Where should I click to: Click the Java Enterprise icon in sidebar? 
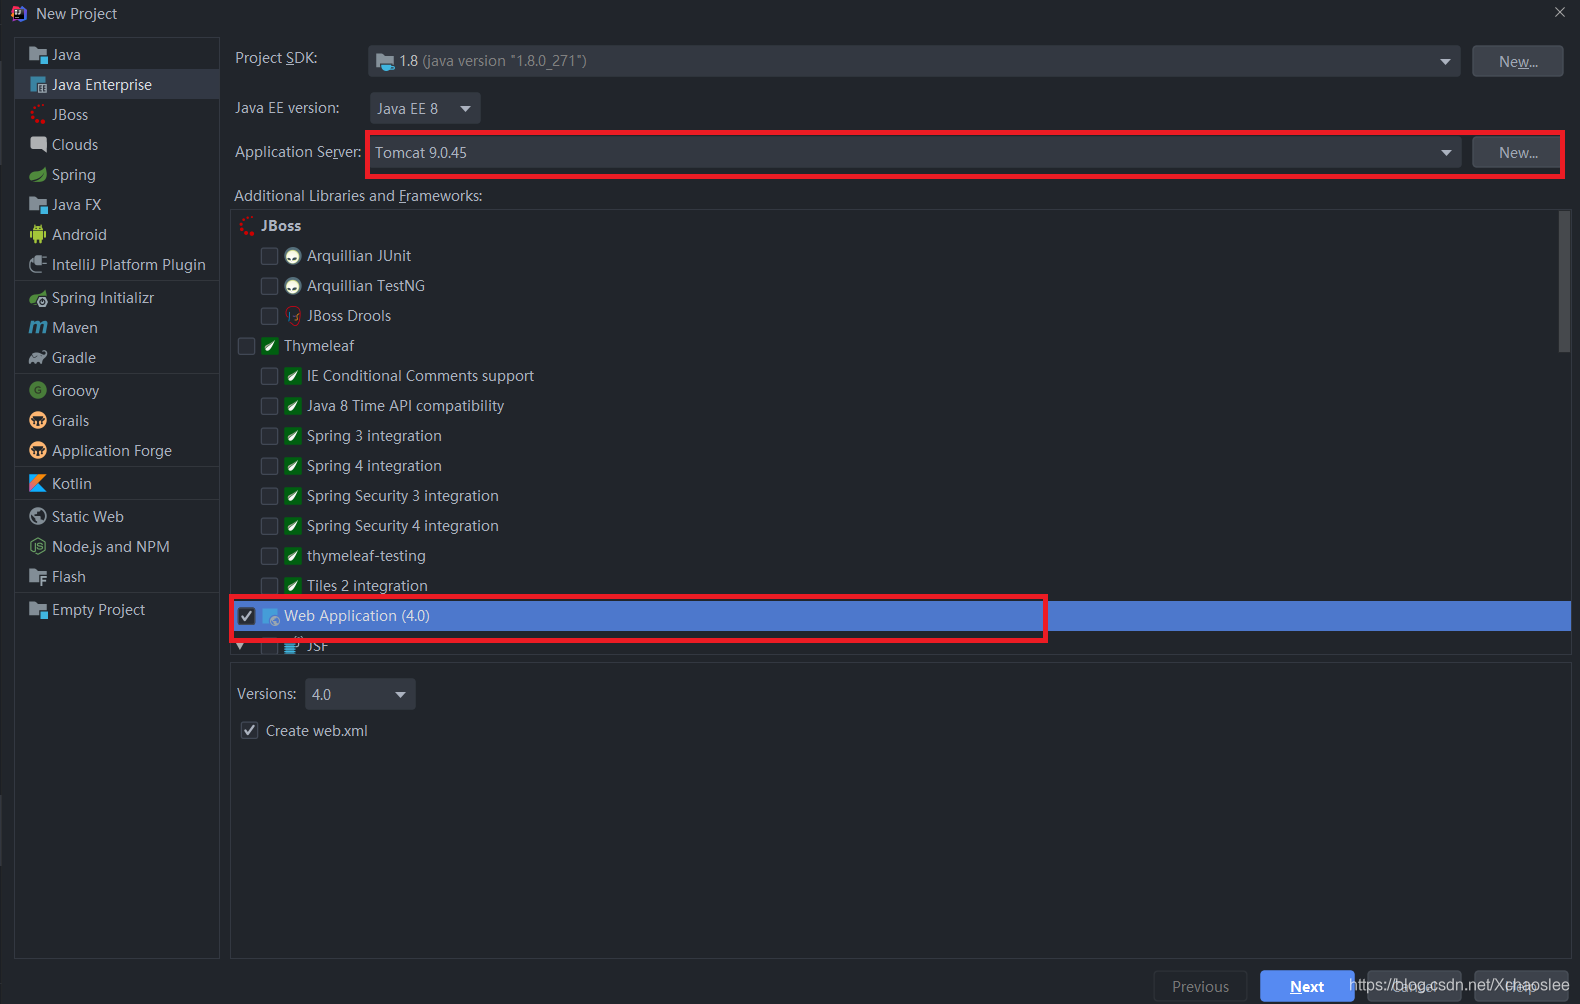tap(38, 85)
